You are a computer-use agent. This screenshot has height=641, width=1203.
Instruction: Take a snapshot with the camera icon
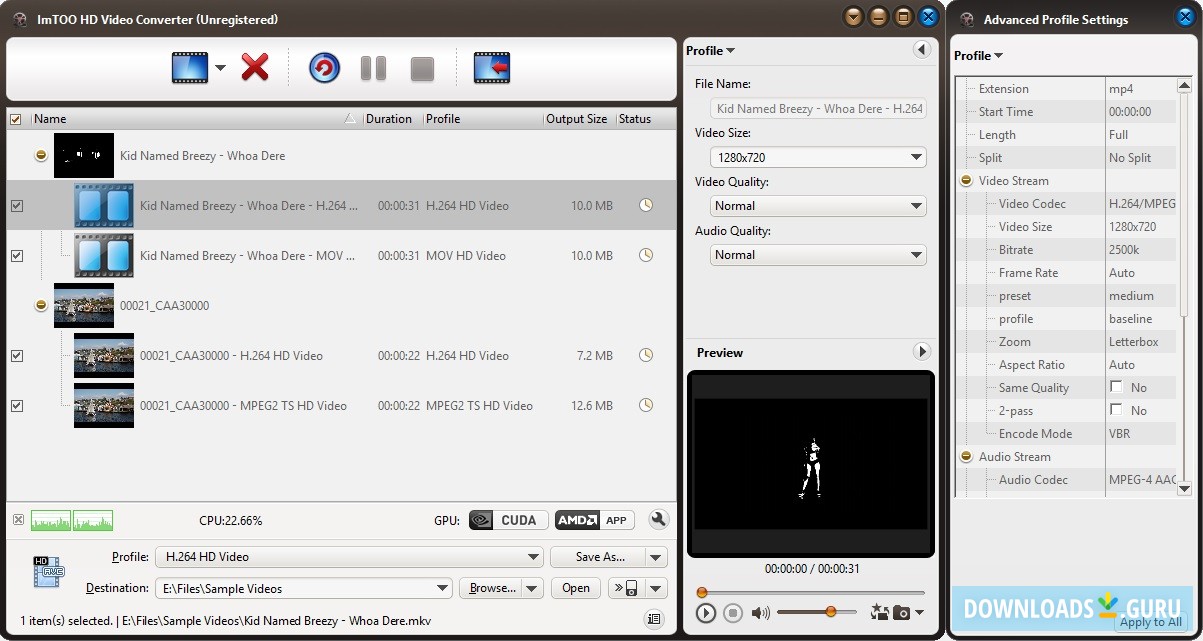903,612
